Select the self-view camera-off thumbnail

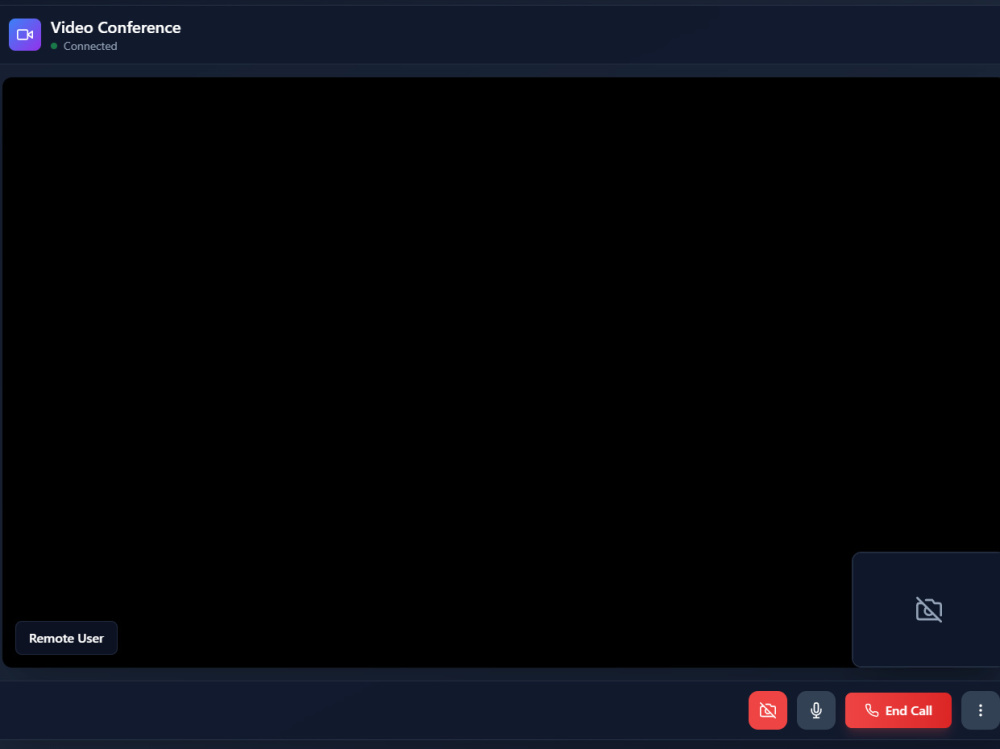point(927,610)
